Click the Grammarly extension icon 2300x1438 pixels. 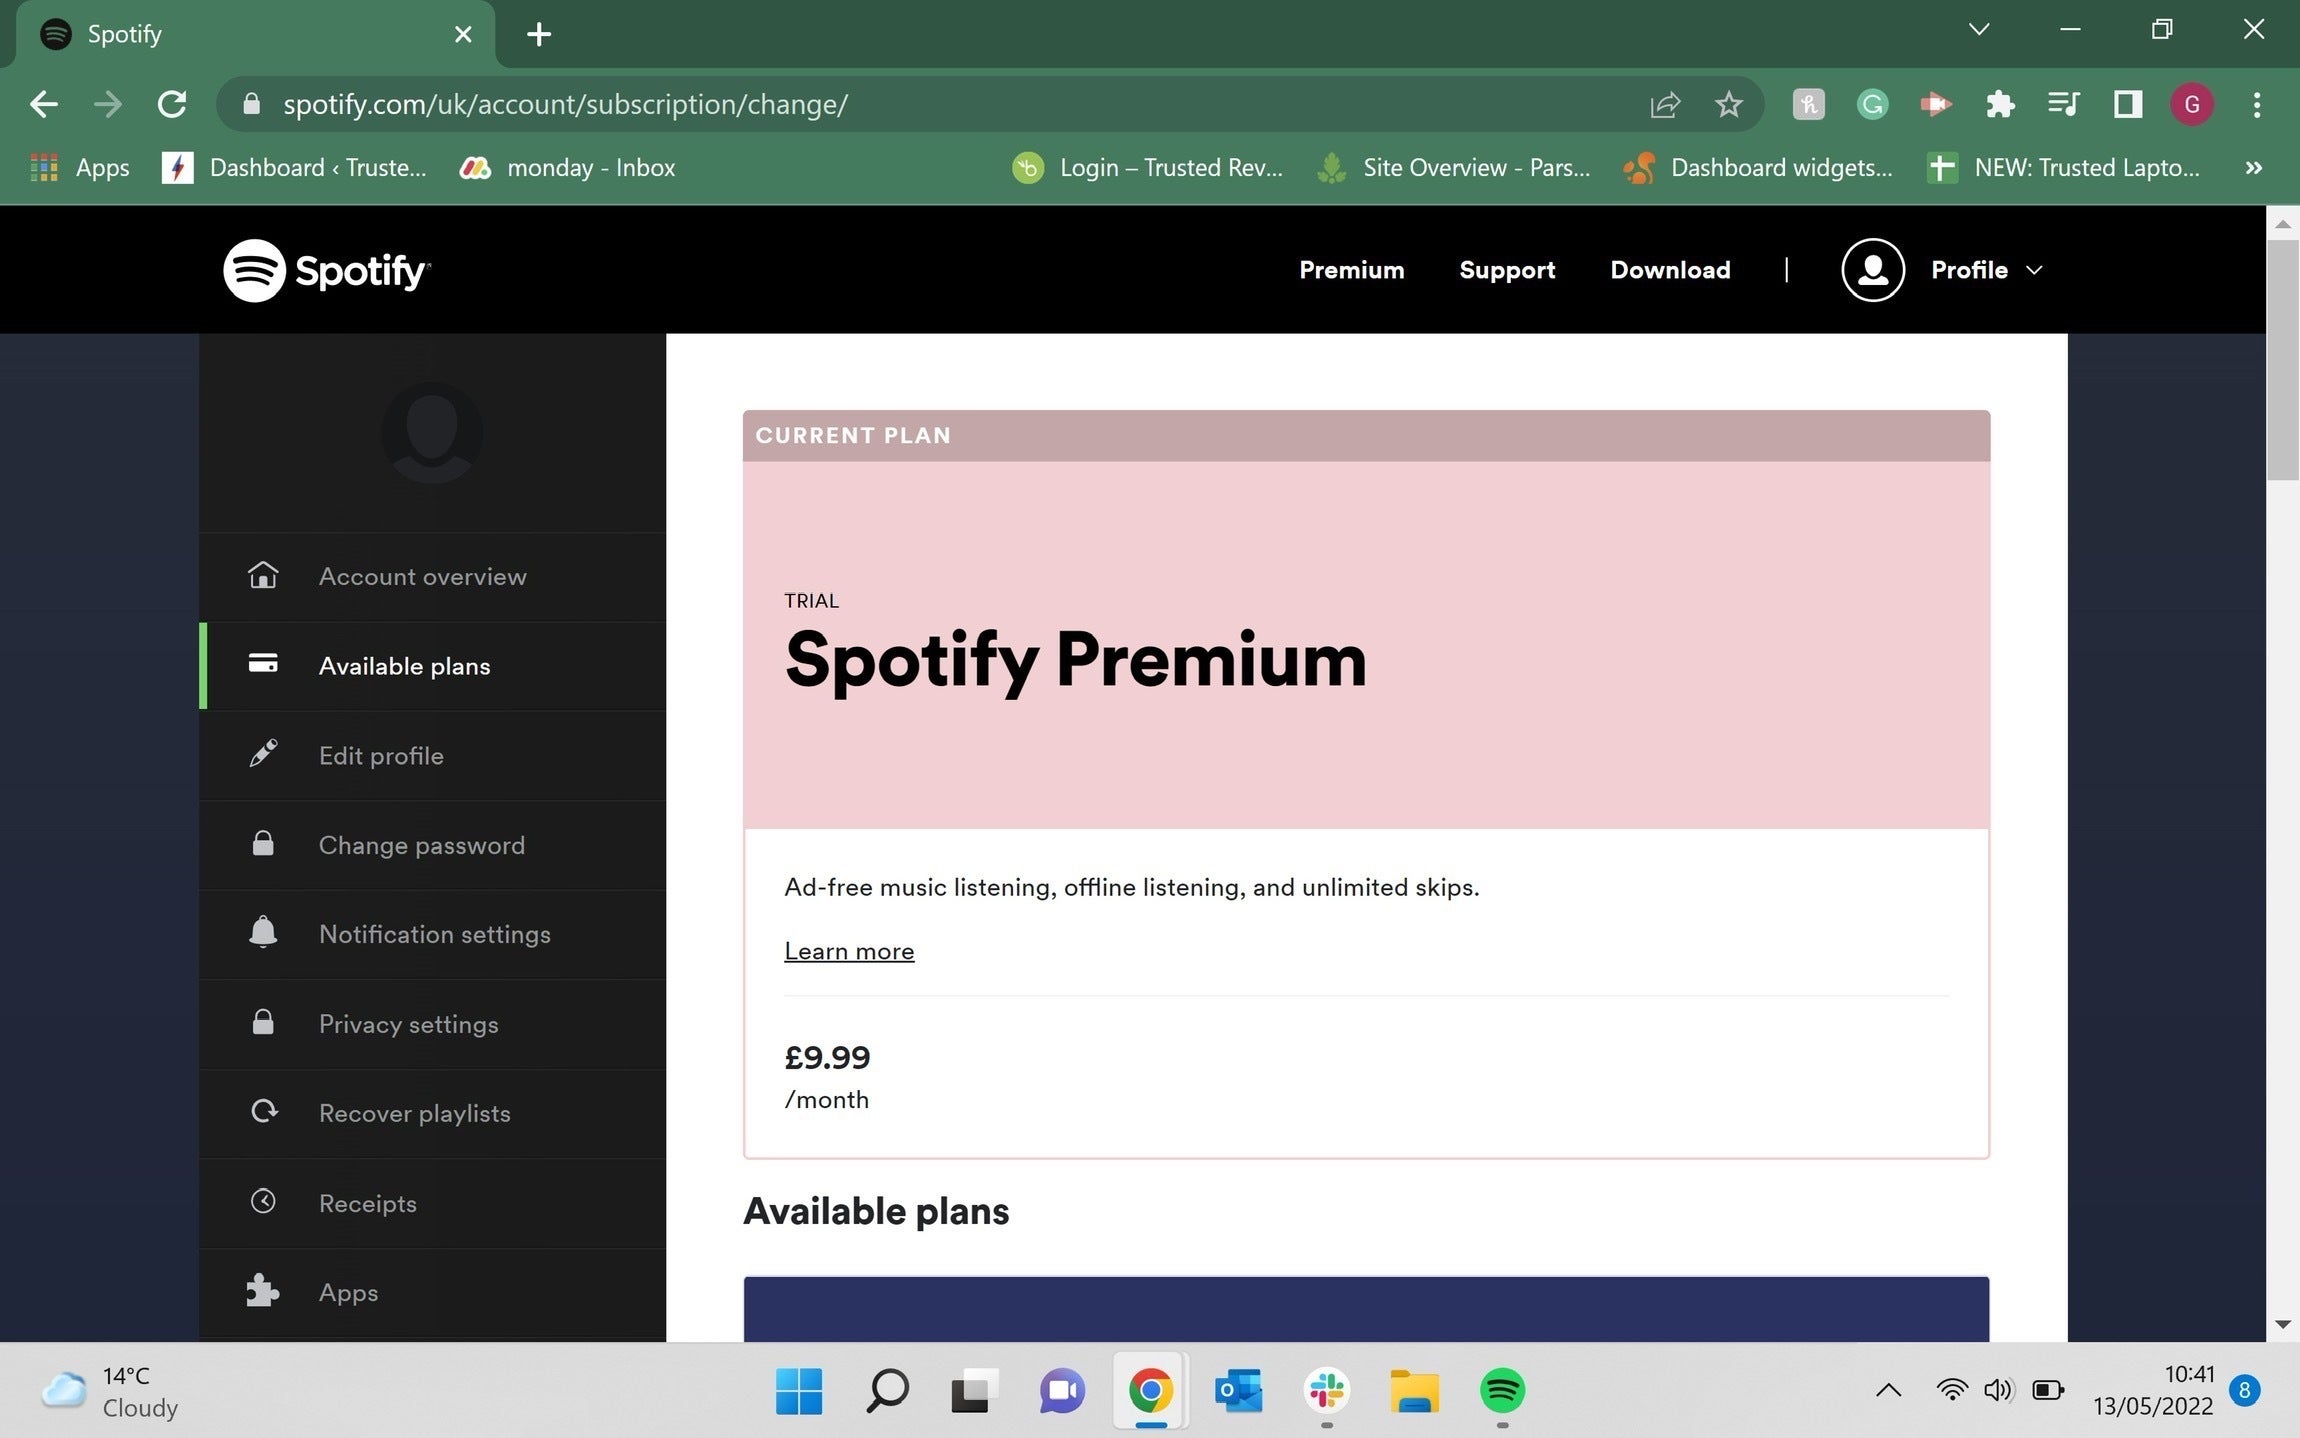pos(1872,104)
